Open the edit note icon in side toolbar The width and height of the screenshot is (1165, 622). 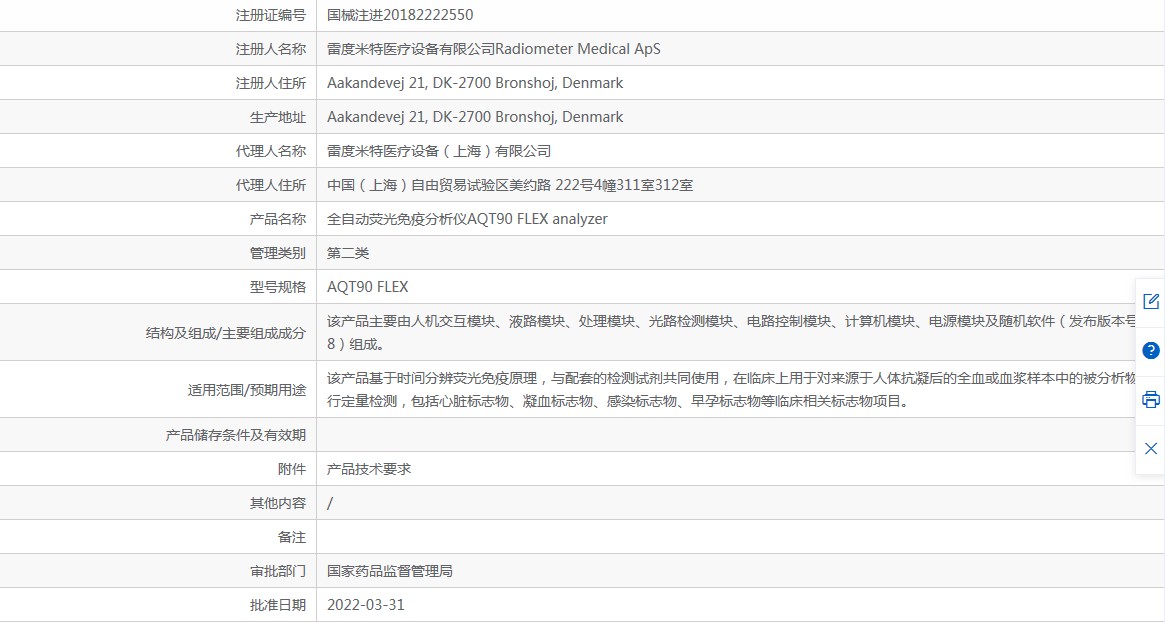1150,301
